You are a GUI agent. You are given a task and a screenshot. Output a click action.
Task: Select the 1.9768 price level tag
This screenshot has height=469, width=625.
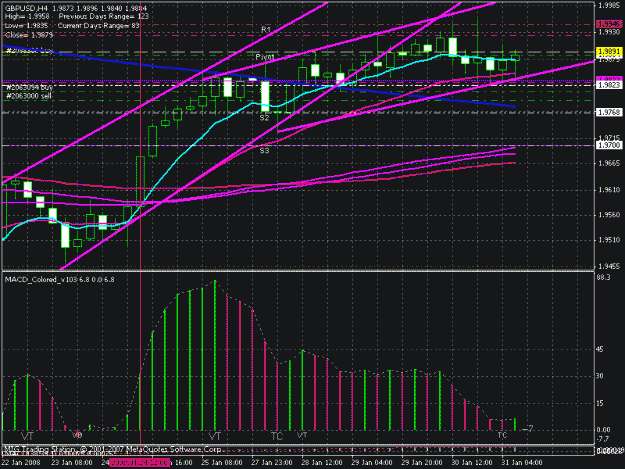pyautogui.click(x=609, y=112)
